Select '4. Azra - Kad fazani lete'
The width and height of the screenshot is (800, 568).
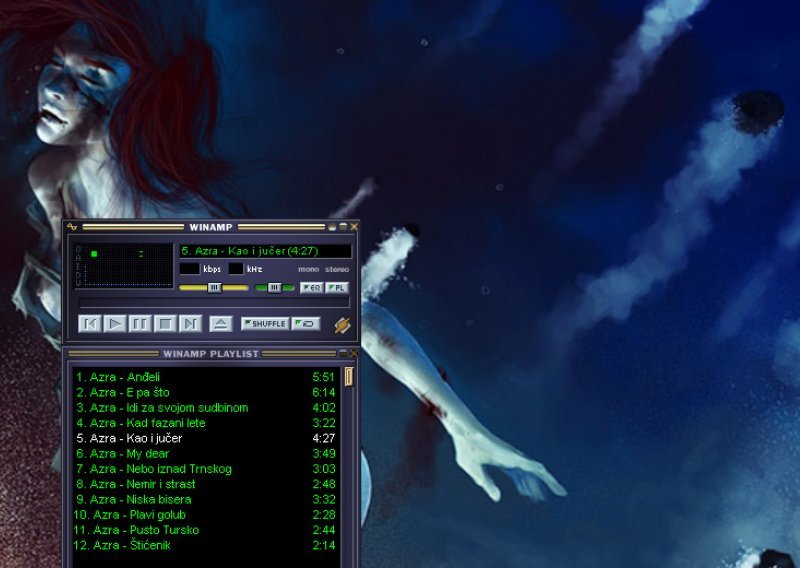coord(206,423)
